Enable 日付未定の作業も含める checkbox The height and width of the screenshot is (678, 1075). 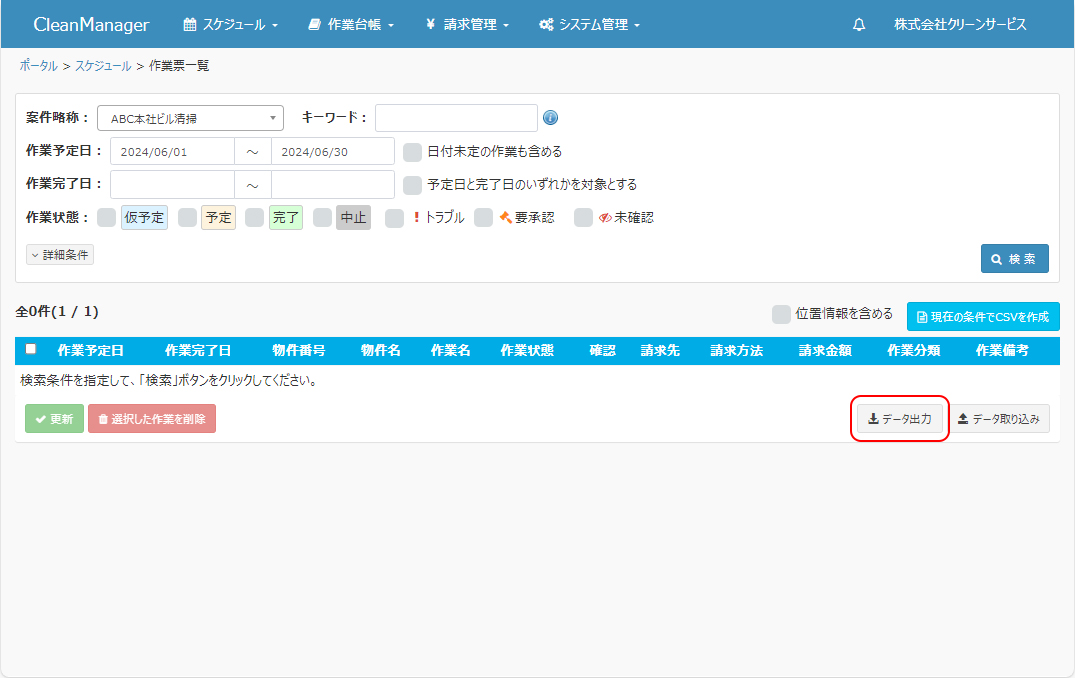[412, 152]
